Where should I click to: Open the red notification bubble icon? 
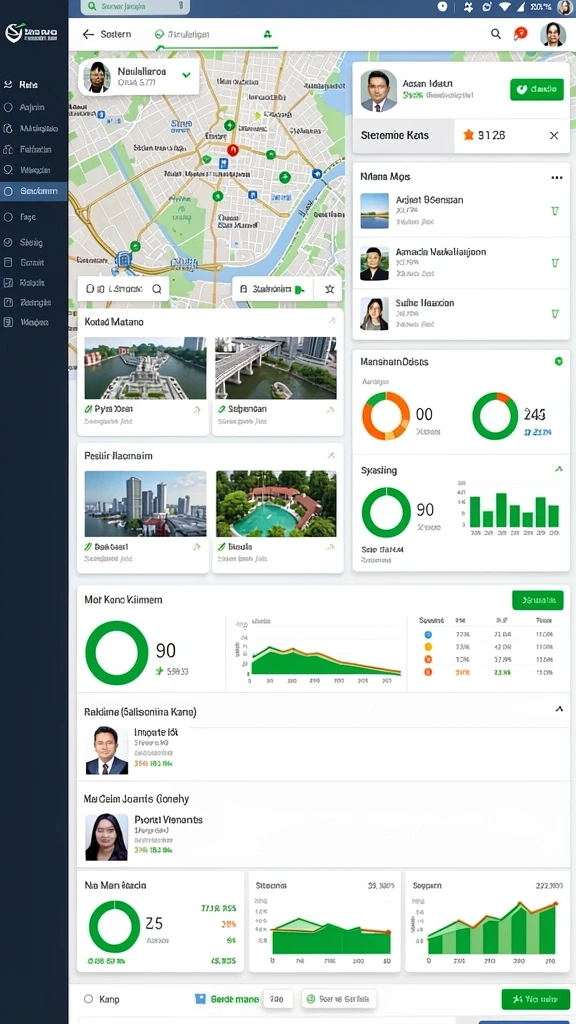tap(520, 34)
